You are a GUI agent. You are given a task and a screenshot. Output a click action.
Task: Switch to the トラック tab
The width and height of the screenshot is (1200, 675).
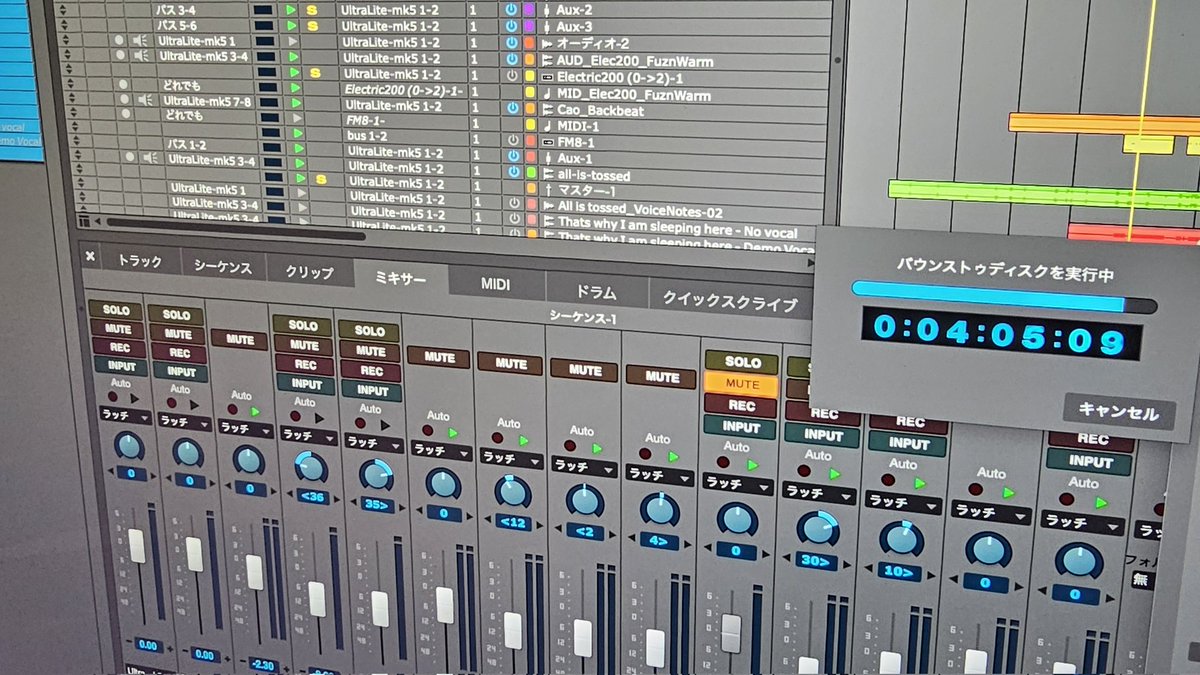point(139,260)
